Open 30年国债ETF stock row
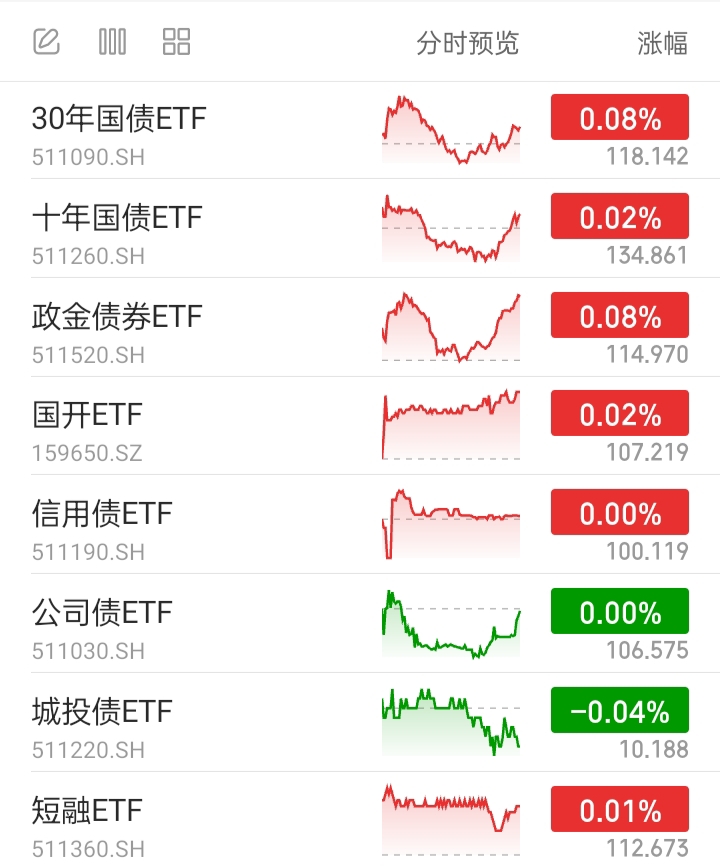 pyautogui.click(x=360, y=130)
